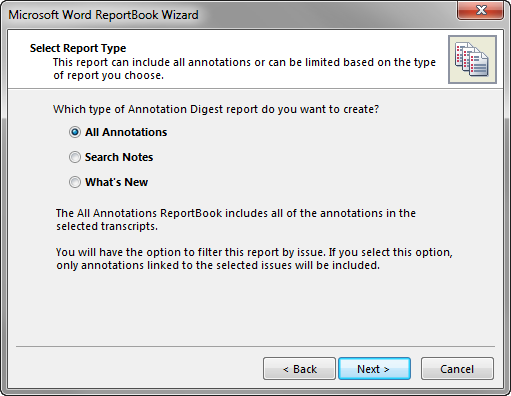This screenshot has width=511, height=396.
Task: Click the All Annotations label text
Action: click(x=126, y=132)
